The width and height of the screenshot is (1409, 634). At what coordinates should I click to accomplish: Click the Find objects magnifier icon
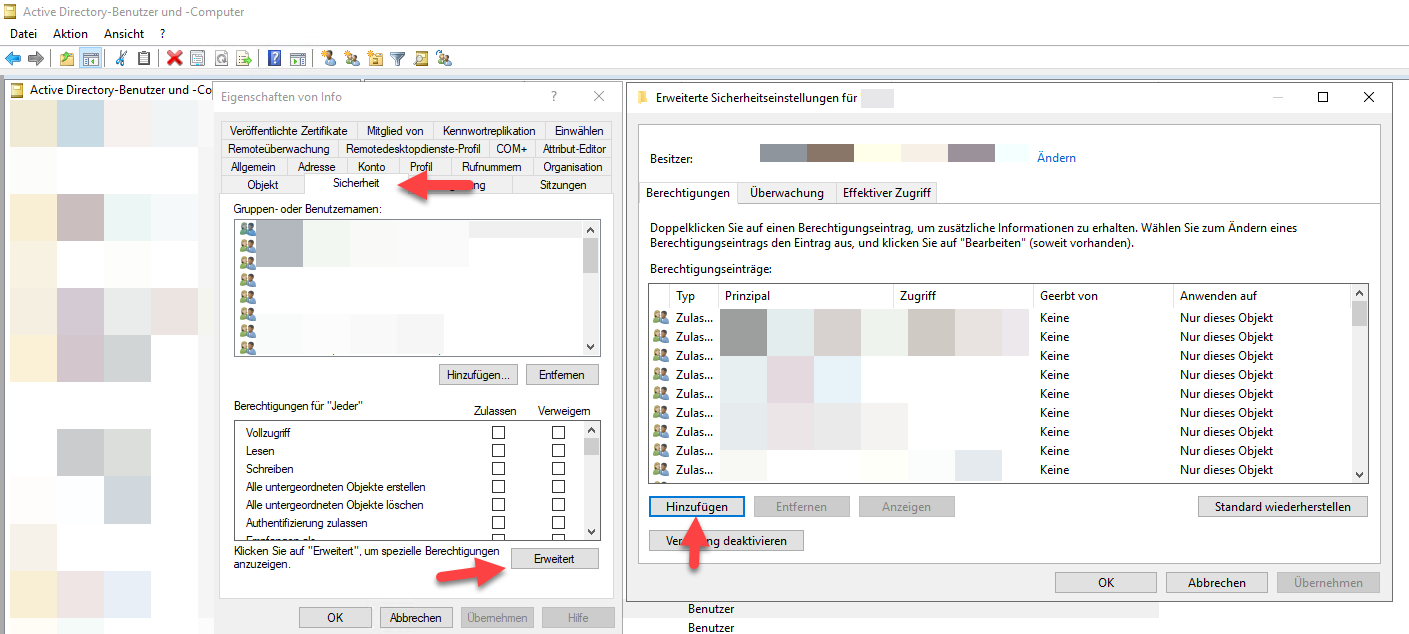click(421, 58)
